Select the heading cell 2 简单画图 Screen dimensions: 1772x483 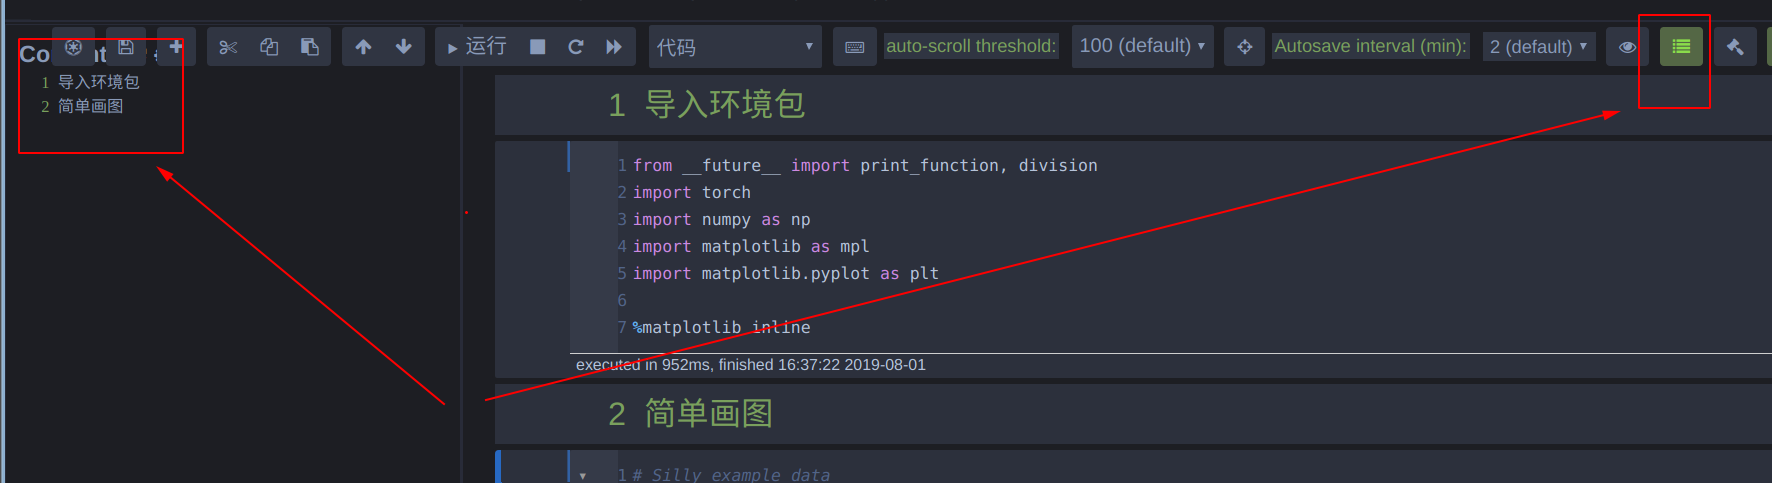click(x=1133, y=414)
